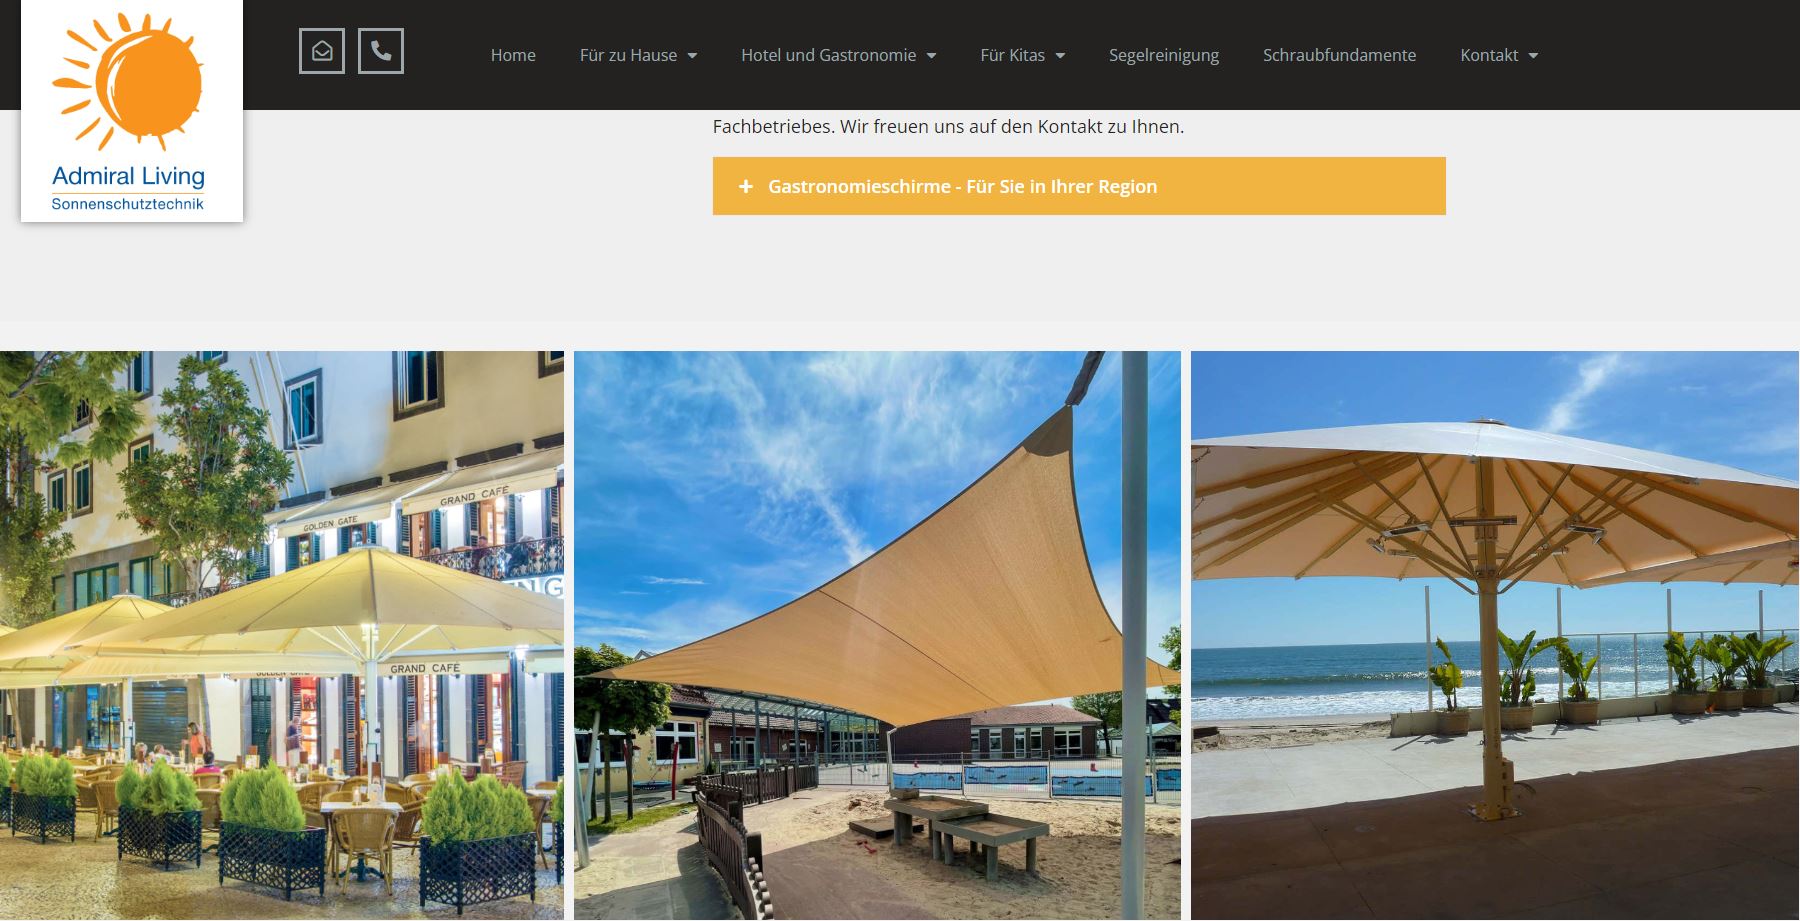Click the Sonnenschutztechnik logo text
This screenshot has width=1800, height=921.
pos(128,204)
